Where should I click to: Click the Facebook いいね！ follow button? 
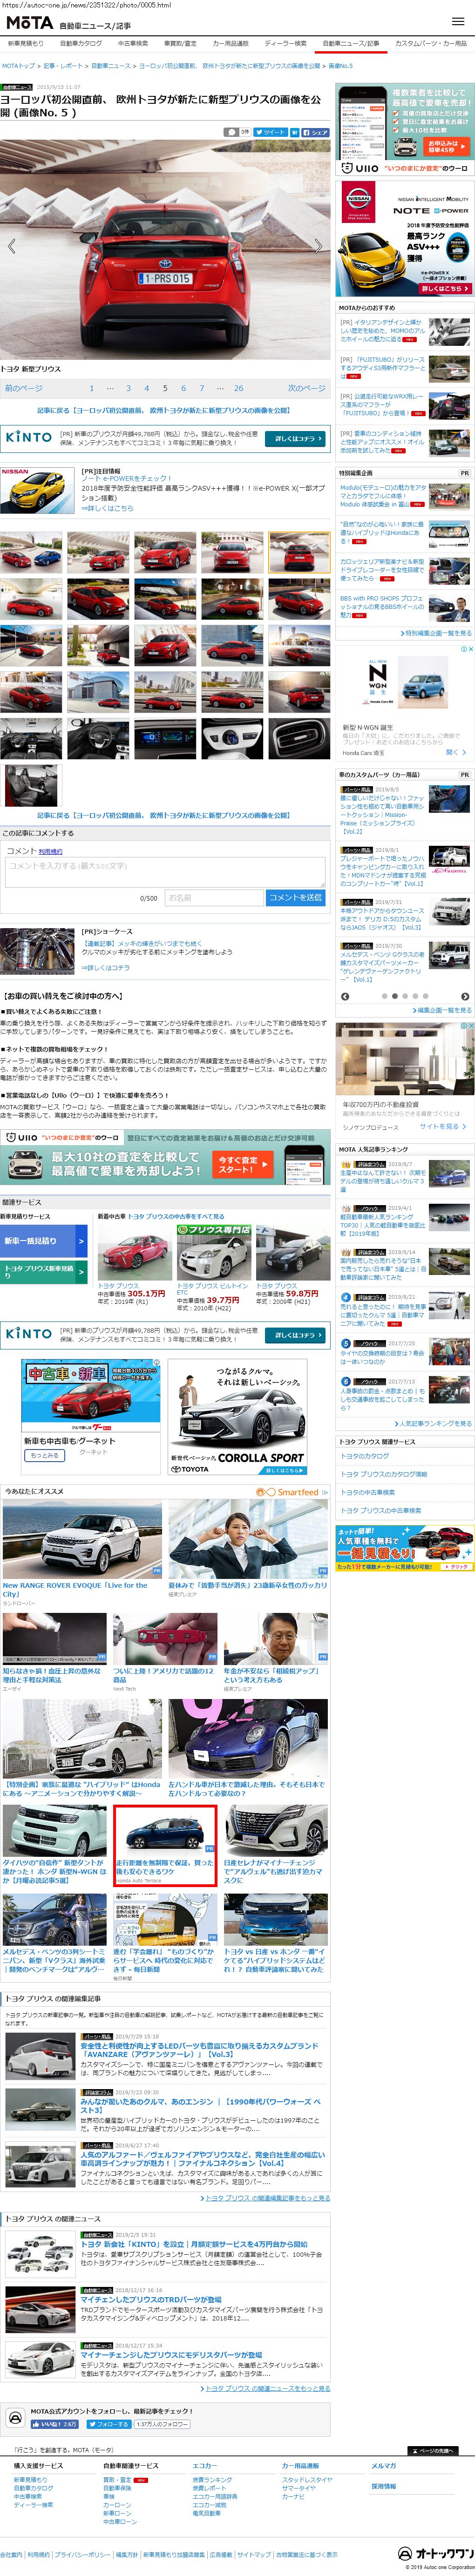click(x=54, y=2424)
